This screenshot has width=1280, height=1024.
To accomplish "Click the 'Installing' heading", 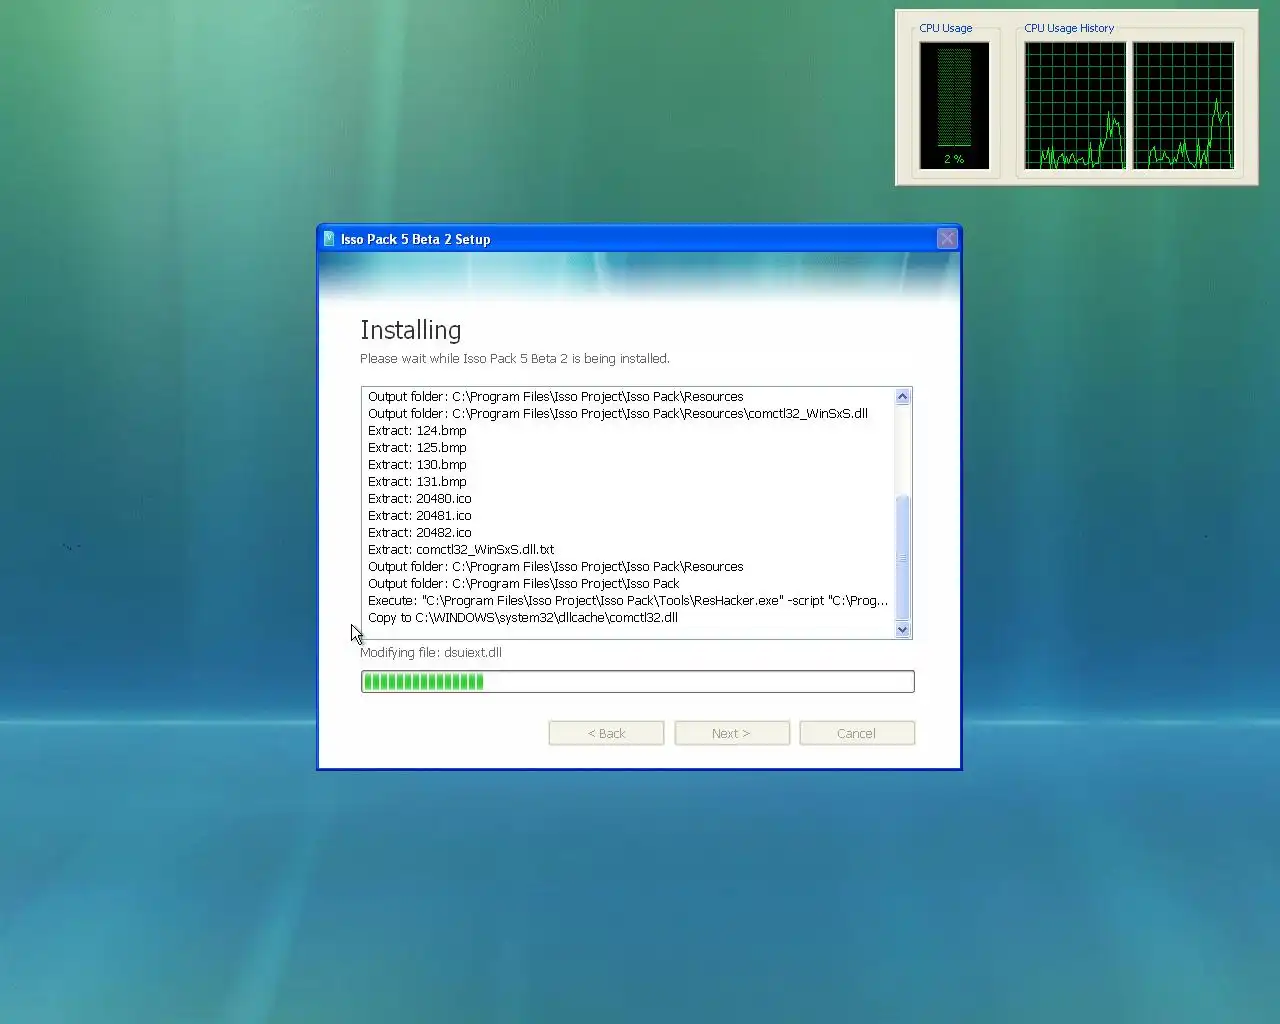I will (411, 330).
